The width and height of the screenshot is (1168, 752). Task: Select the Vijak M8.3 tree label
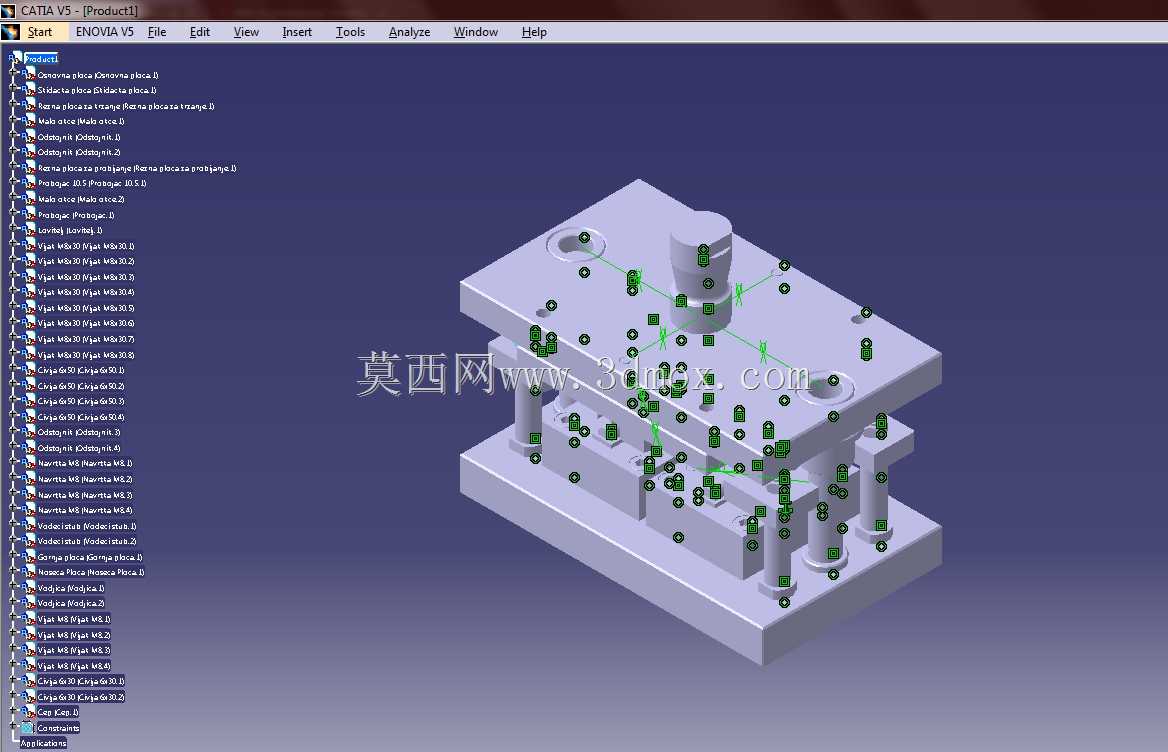74,649
